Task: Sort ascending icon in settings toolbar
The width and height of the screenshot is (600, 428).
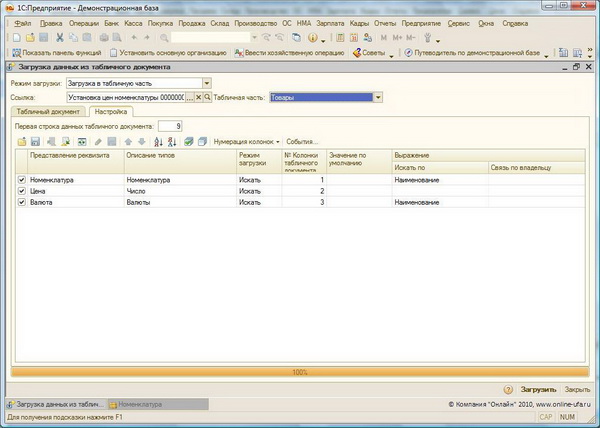Action: pyautogui.click(x=158, y=142)
